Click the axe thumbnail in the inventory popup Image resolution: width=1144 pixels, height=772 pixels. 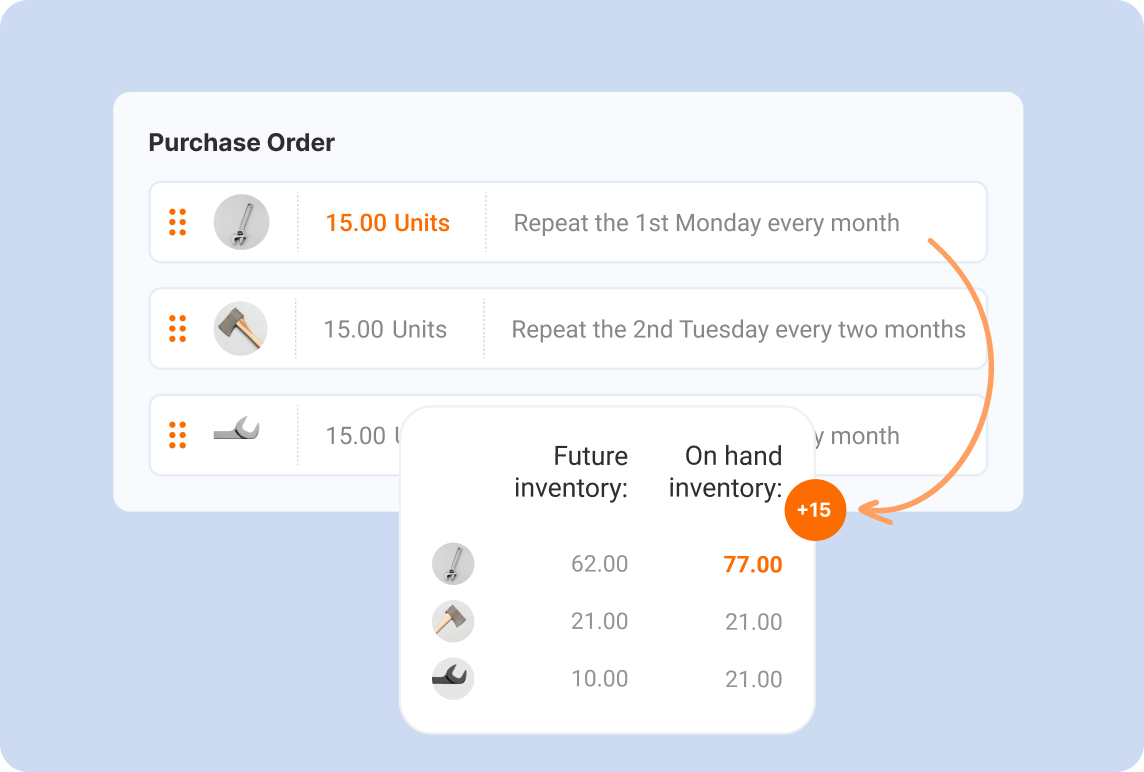[453, 621]
